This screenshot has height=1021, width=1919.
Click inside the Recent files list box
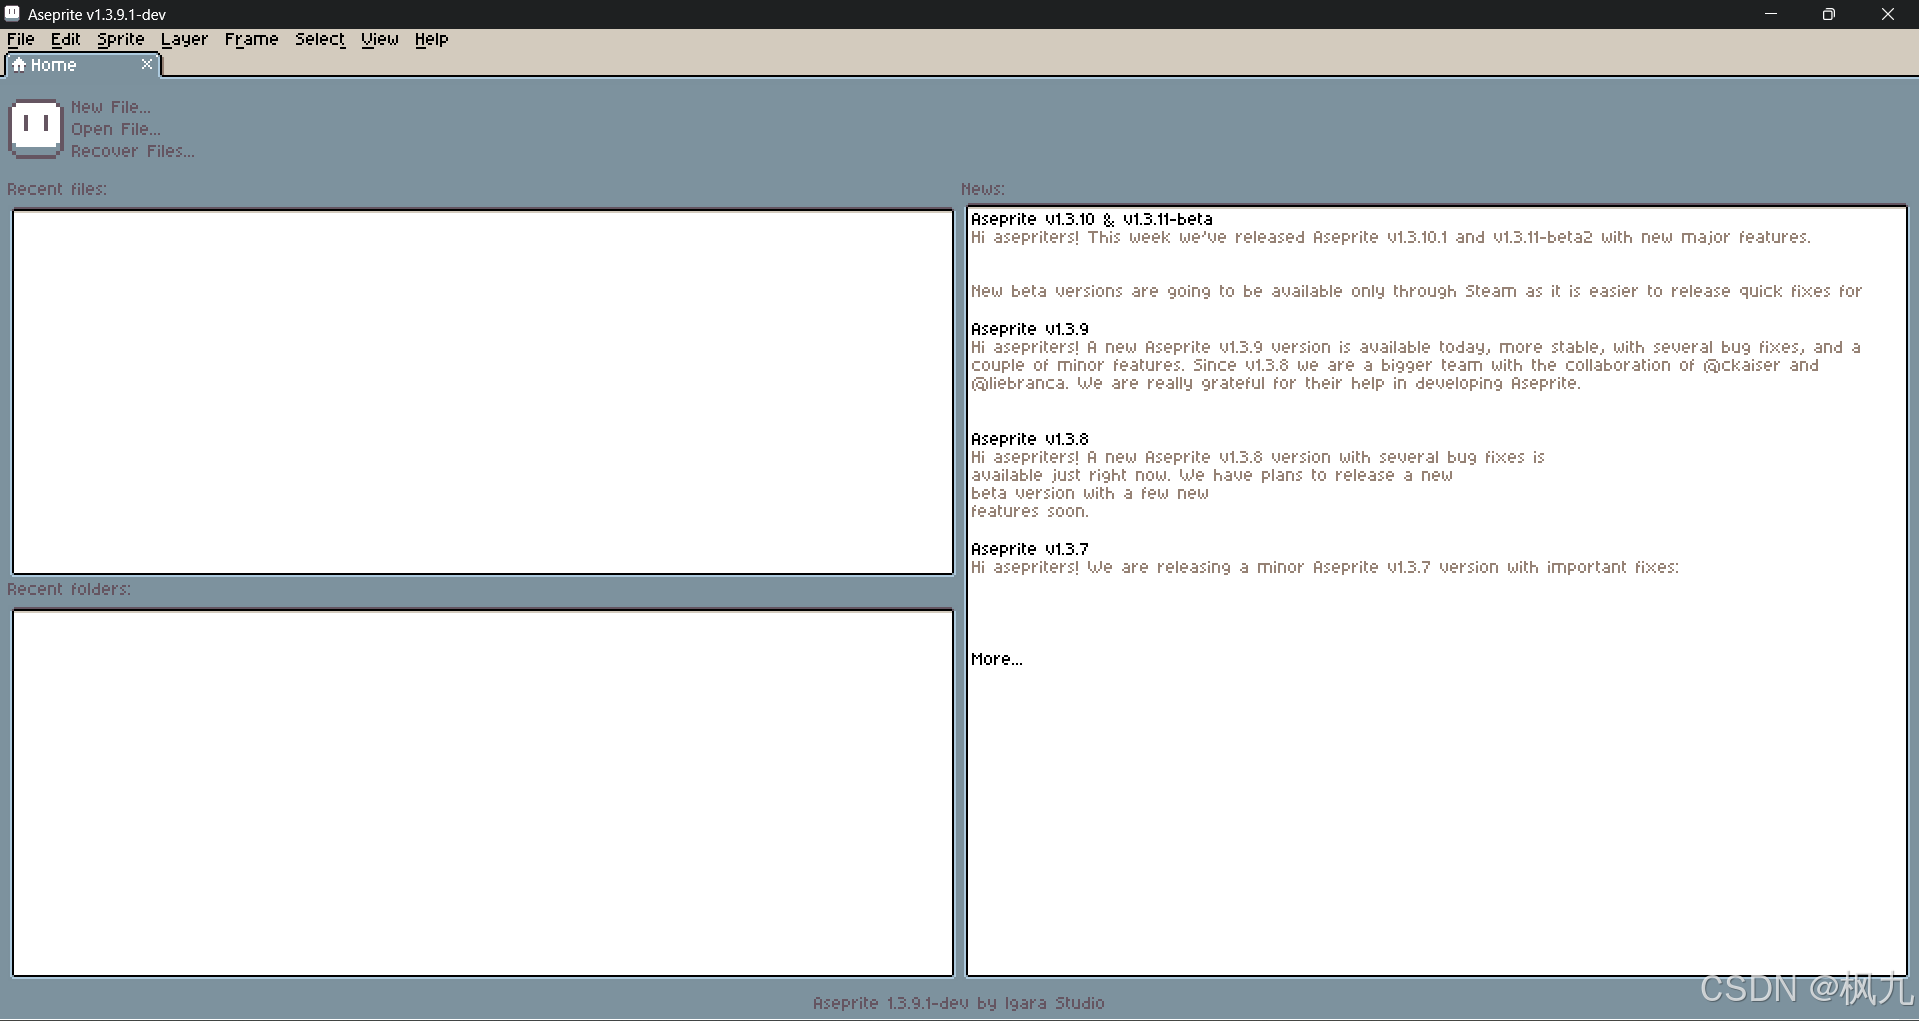[x=483, y=392]
